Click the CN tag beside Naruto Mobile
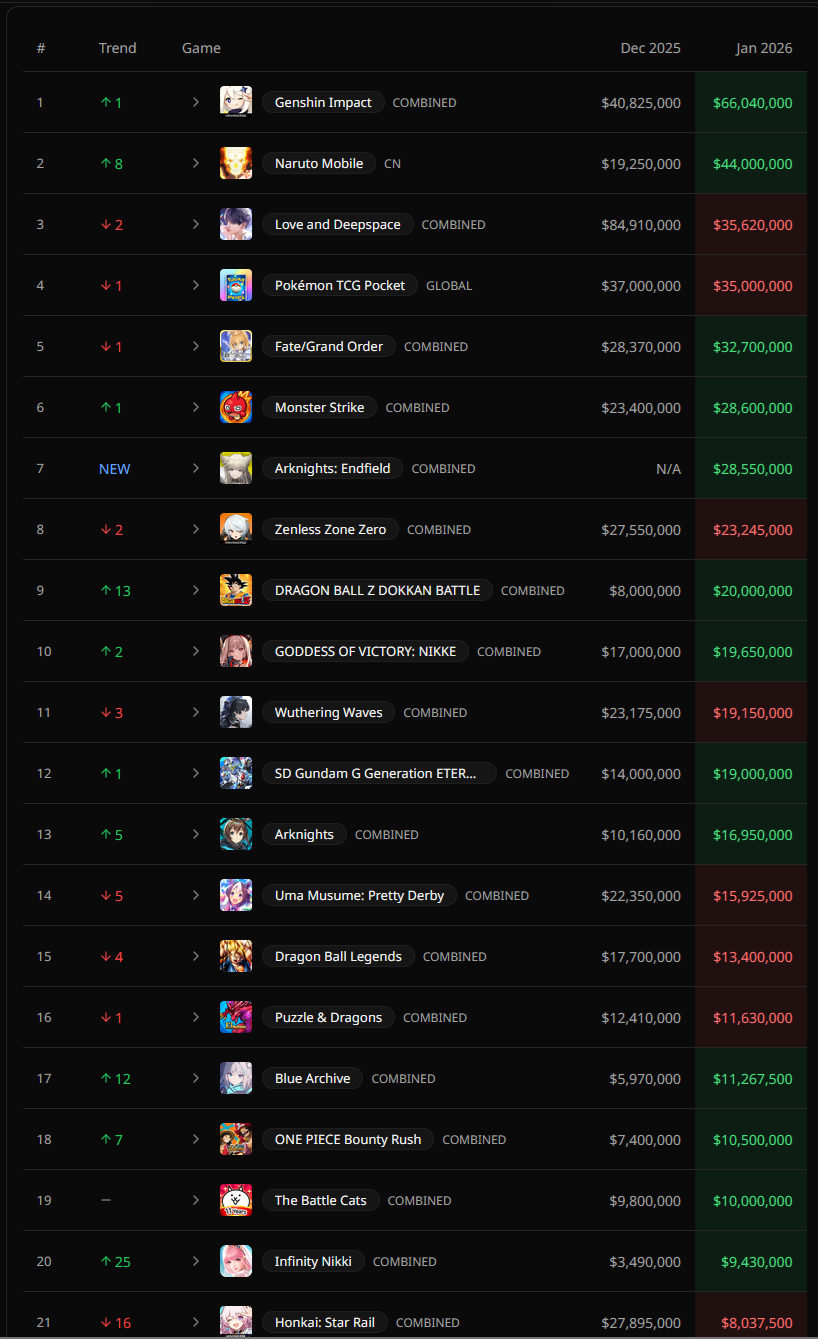 pyautogui.click(x=392, y=163)
